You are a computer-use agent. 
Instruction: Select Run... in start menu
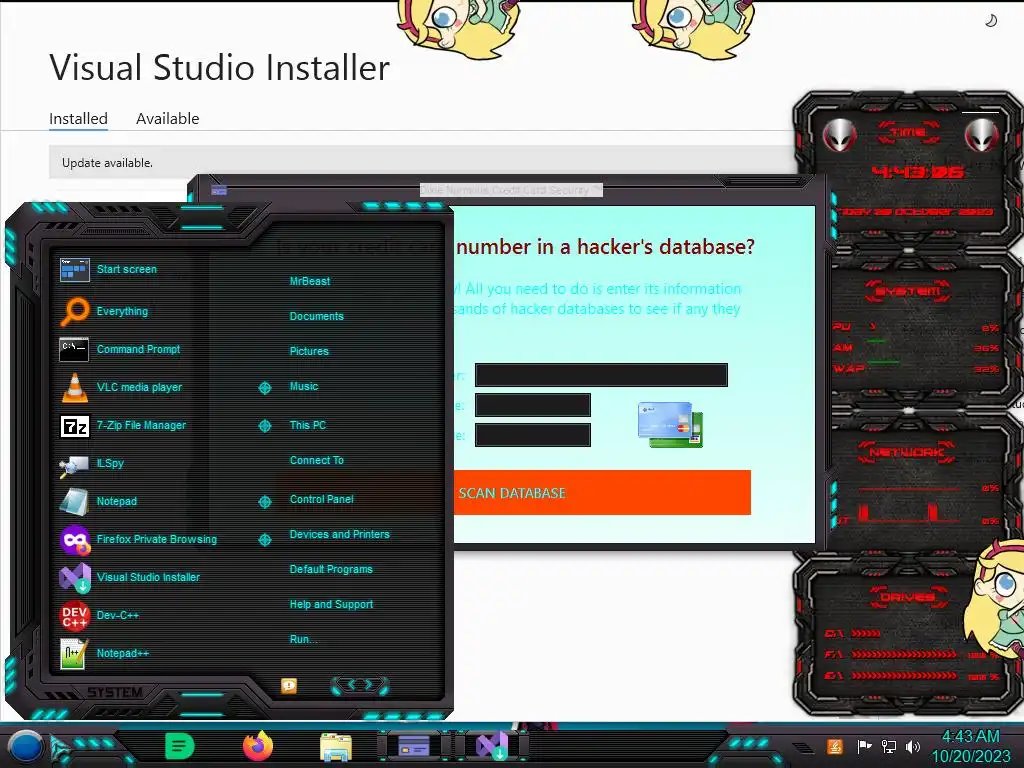(304, 639)
